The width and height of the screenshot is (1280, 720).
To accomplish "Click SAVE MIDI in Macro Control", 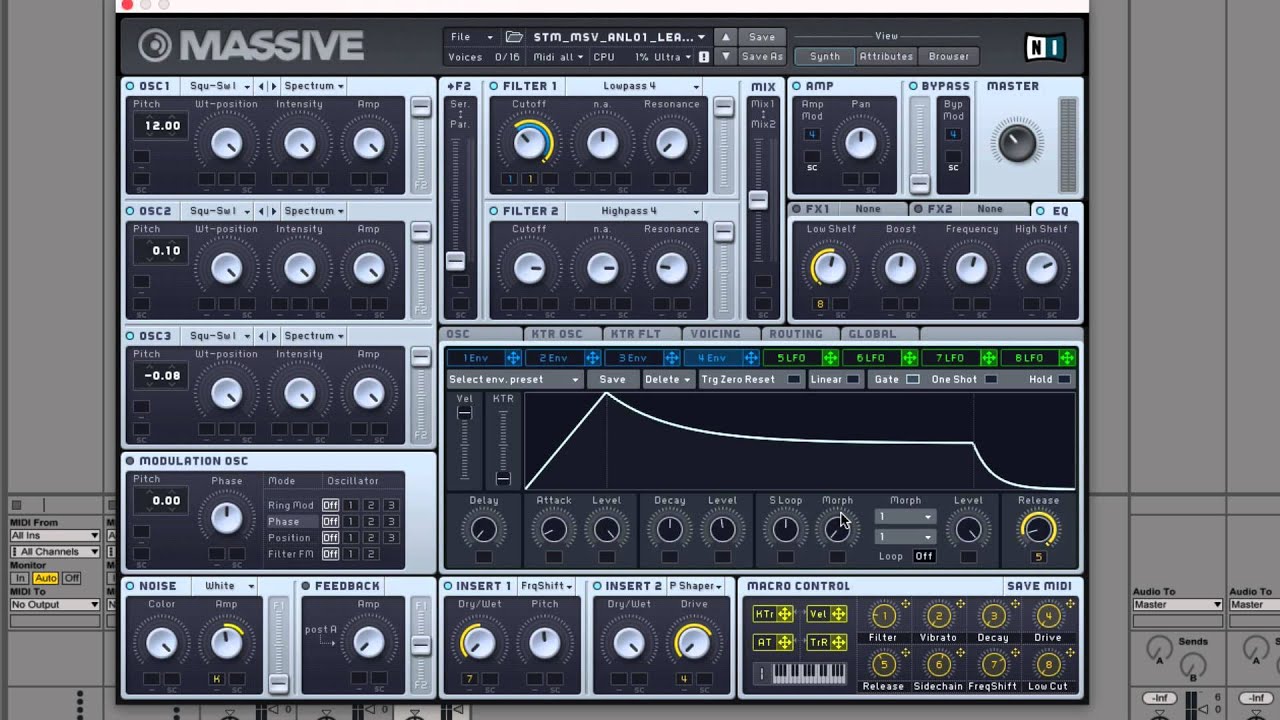I will point(1039,586).
